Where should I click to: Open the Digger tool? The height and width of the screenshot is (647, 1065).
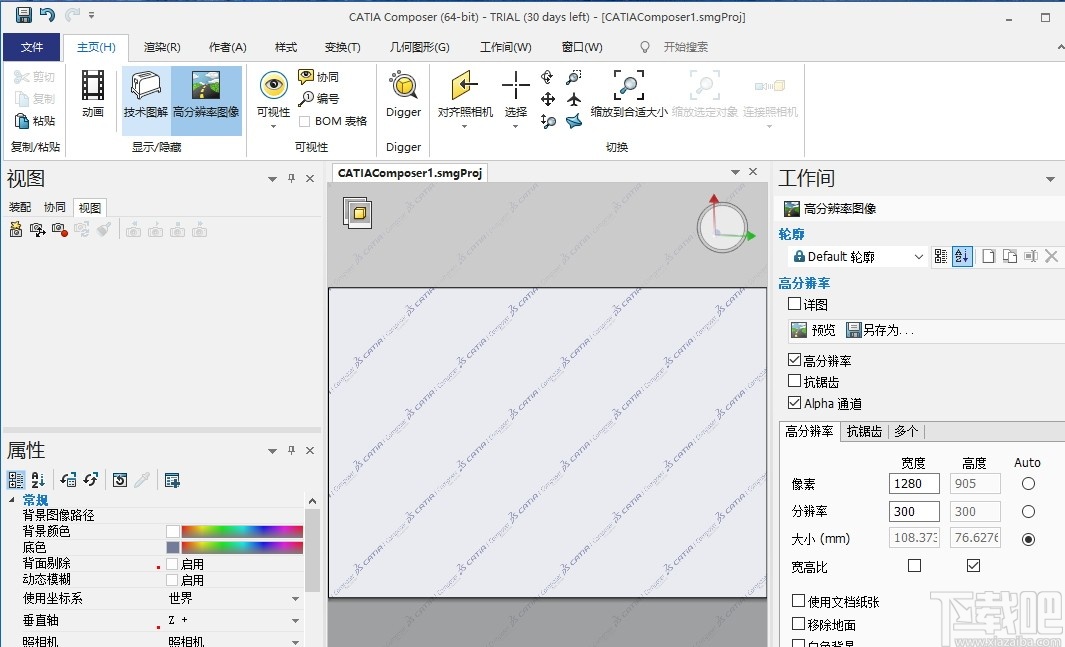(x=403, y=95)
